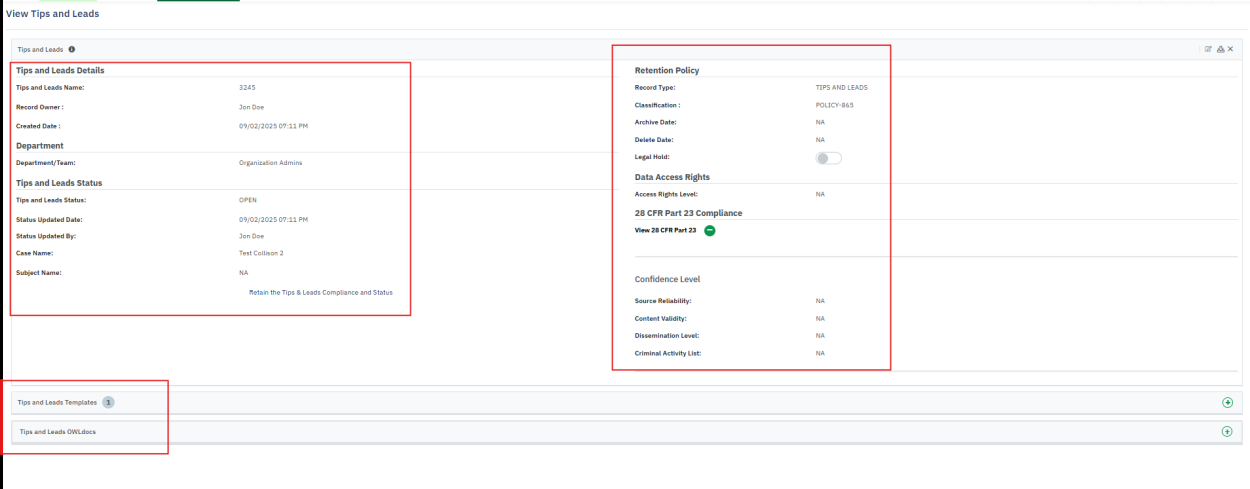Viewport: 1250px width, 489px height.
Task: Open Retain the Tips & Leads Compliance link
Action: point(320,292)
